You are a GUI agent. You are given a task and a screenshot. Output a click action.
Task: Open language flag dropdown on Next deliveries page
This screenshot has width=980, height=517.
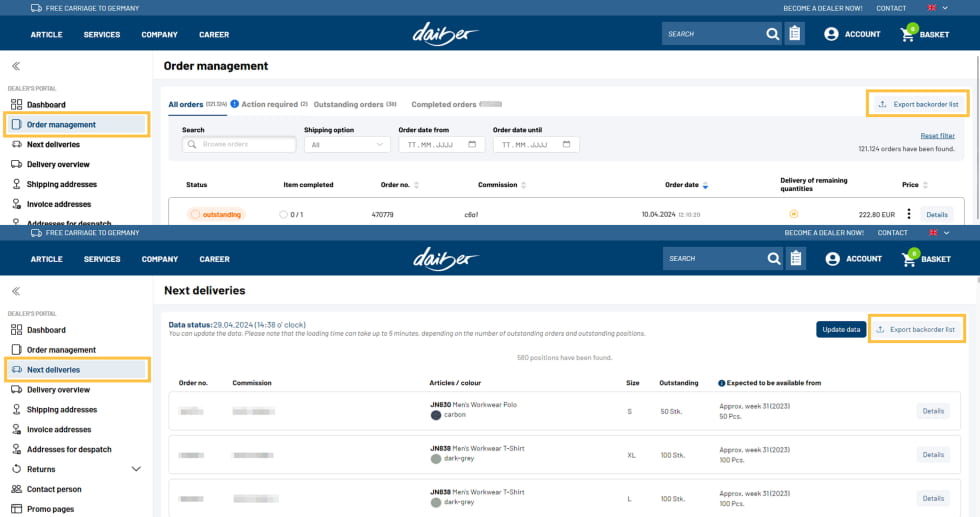click(x=939, y=233)
